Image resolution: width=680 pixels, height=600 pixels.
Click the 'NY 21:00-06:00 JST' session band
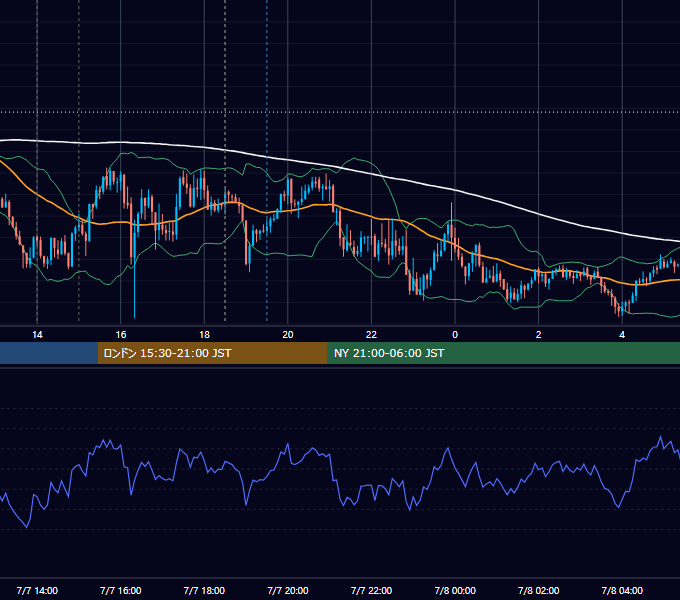coord(503,353)
